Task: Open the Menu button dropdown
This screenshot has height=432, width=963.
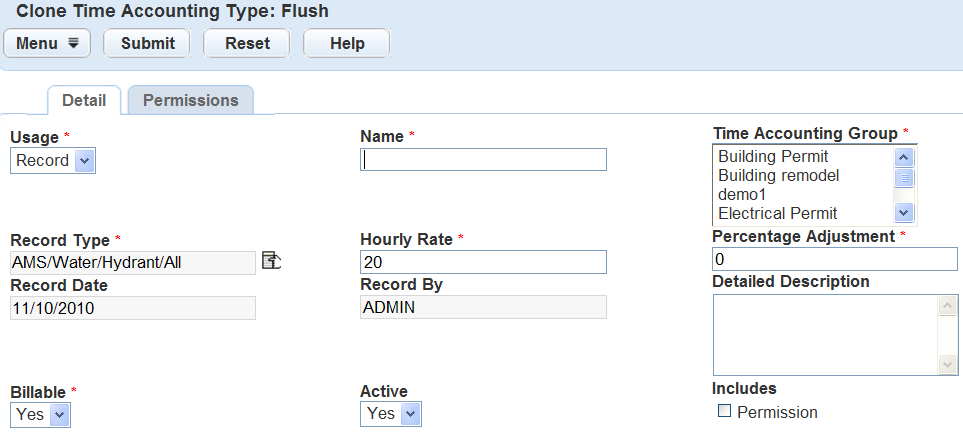Action: 47,43
